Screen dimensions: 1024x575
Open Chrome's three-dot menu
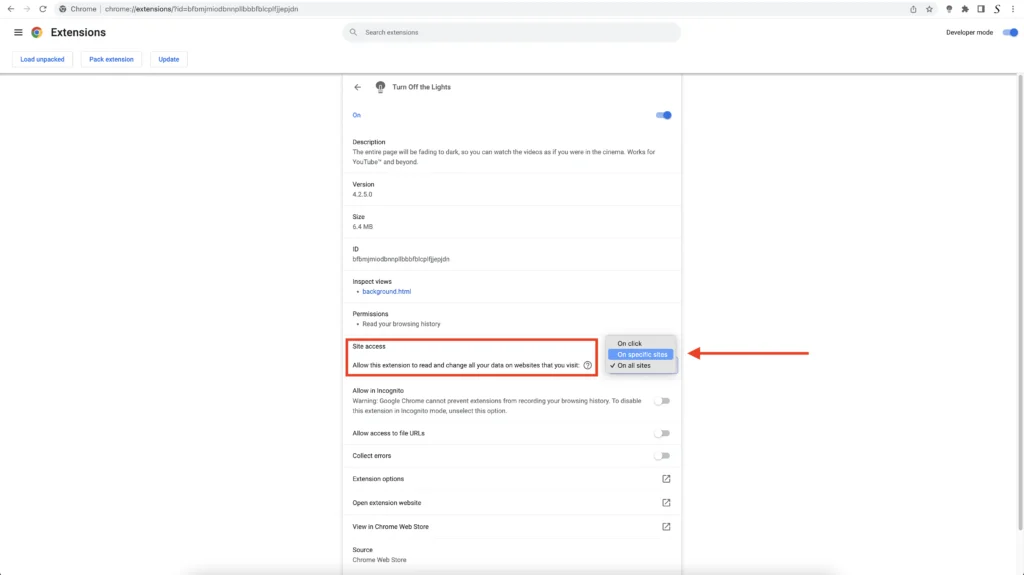1013,9
